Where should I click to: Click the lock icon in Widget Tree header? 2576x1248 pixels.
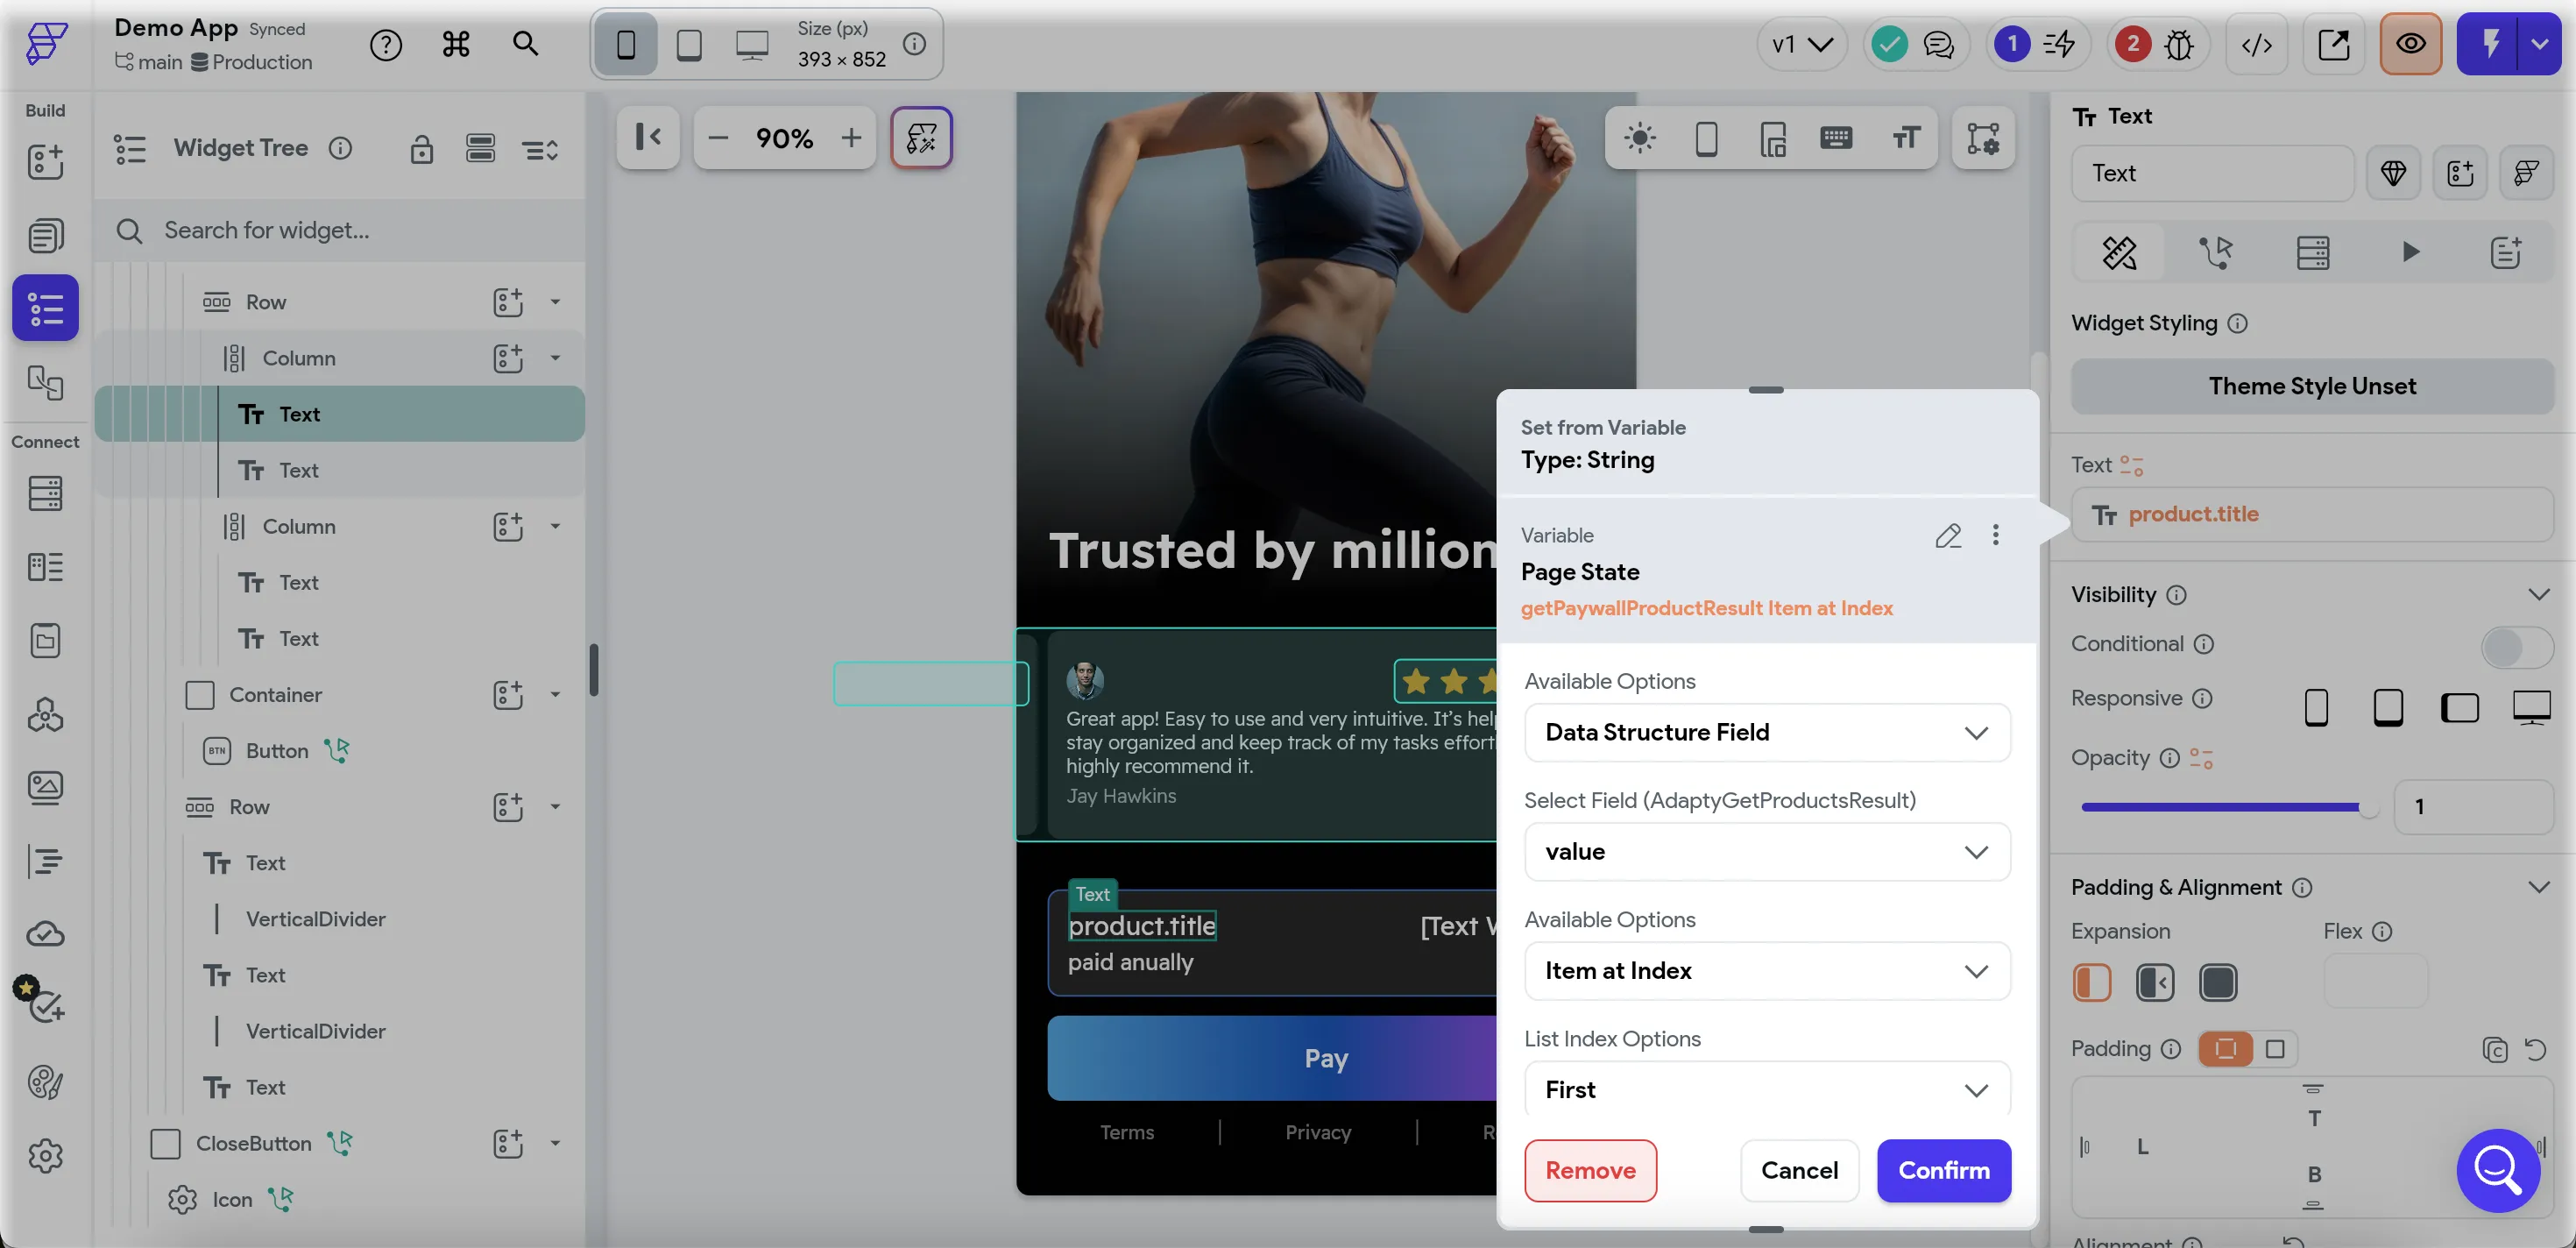tap(421, 149)
